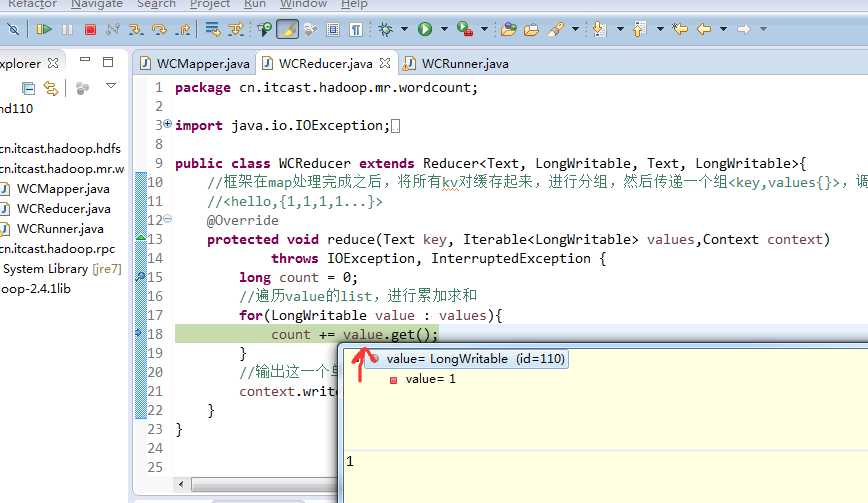Toggle Link with Editor
This screenshot has height=503, width=868.
coord(51,88)
